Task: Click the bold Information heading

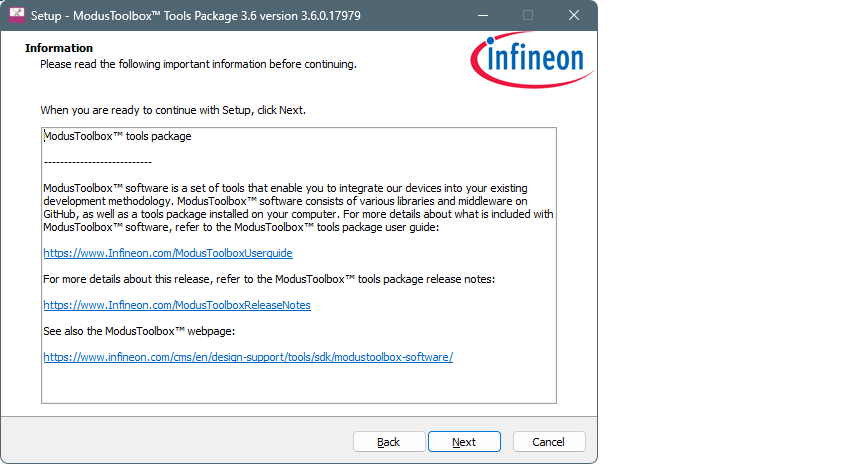Action: 59,48
